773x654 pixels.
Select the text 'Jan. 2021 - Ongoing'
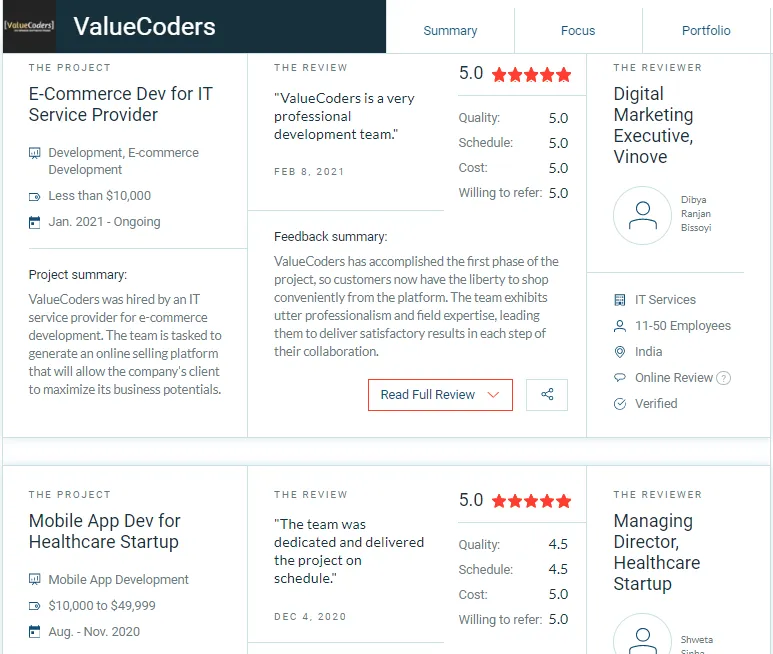(x=105, y=222)
